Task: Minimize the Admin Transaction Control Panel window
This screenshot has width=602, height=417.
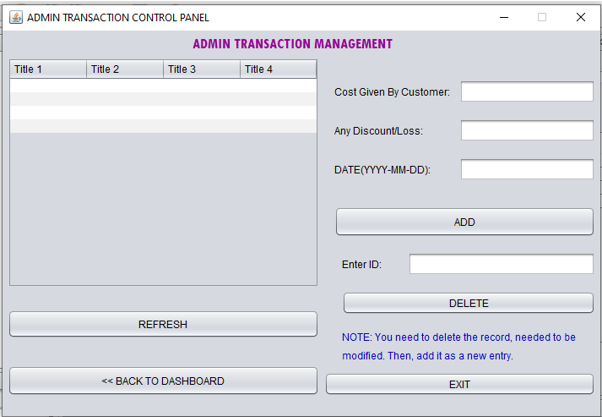Action: 504,17
